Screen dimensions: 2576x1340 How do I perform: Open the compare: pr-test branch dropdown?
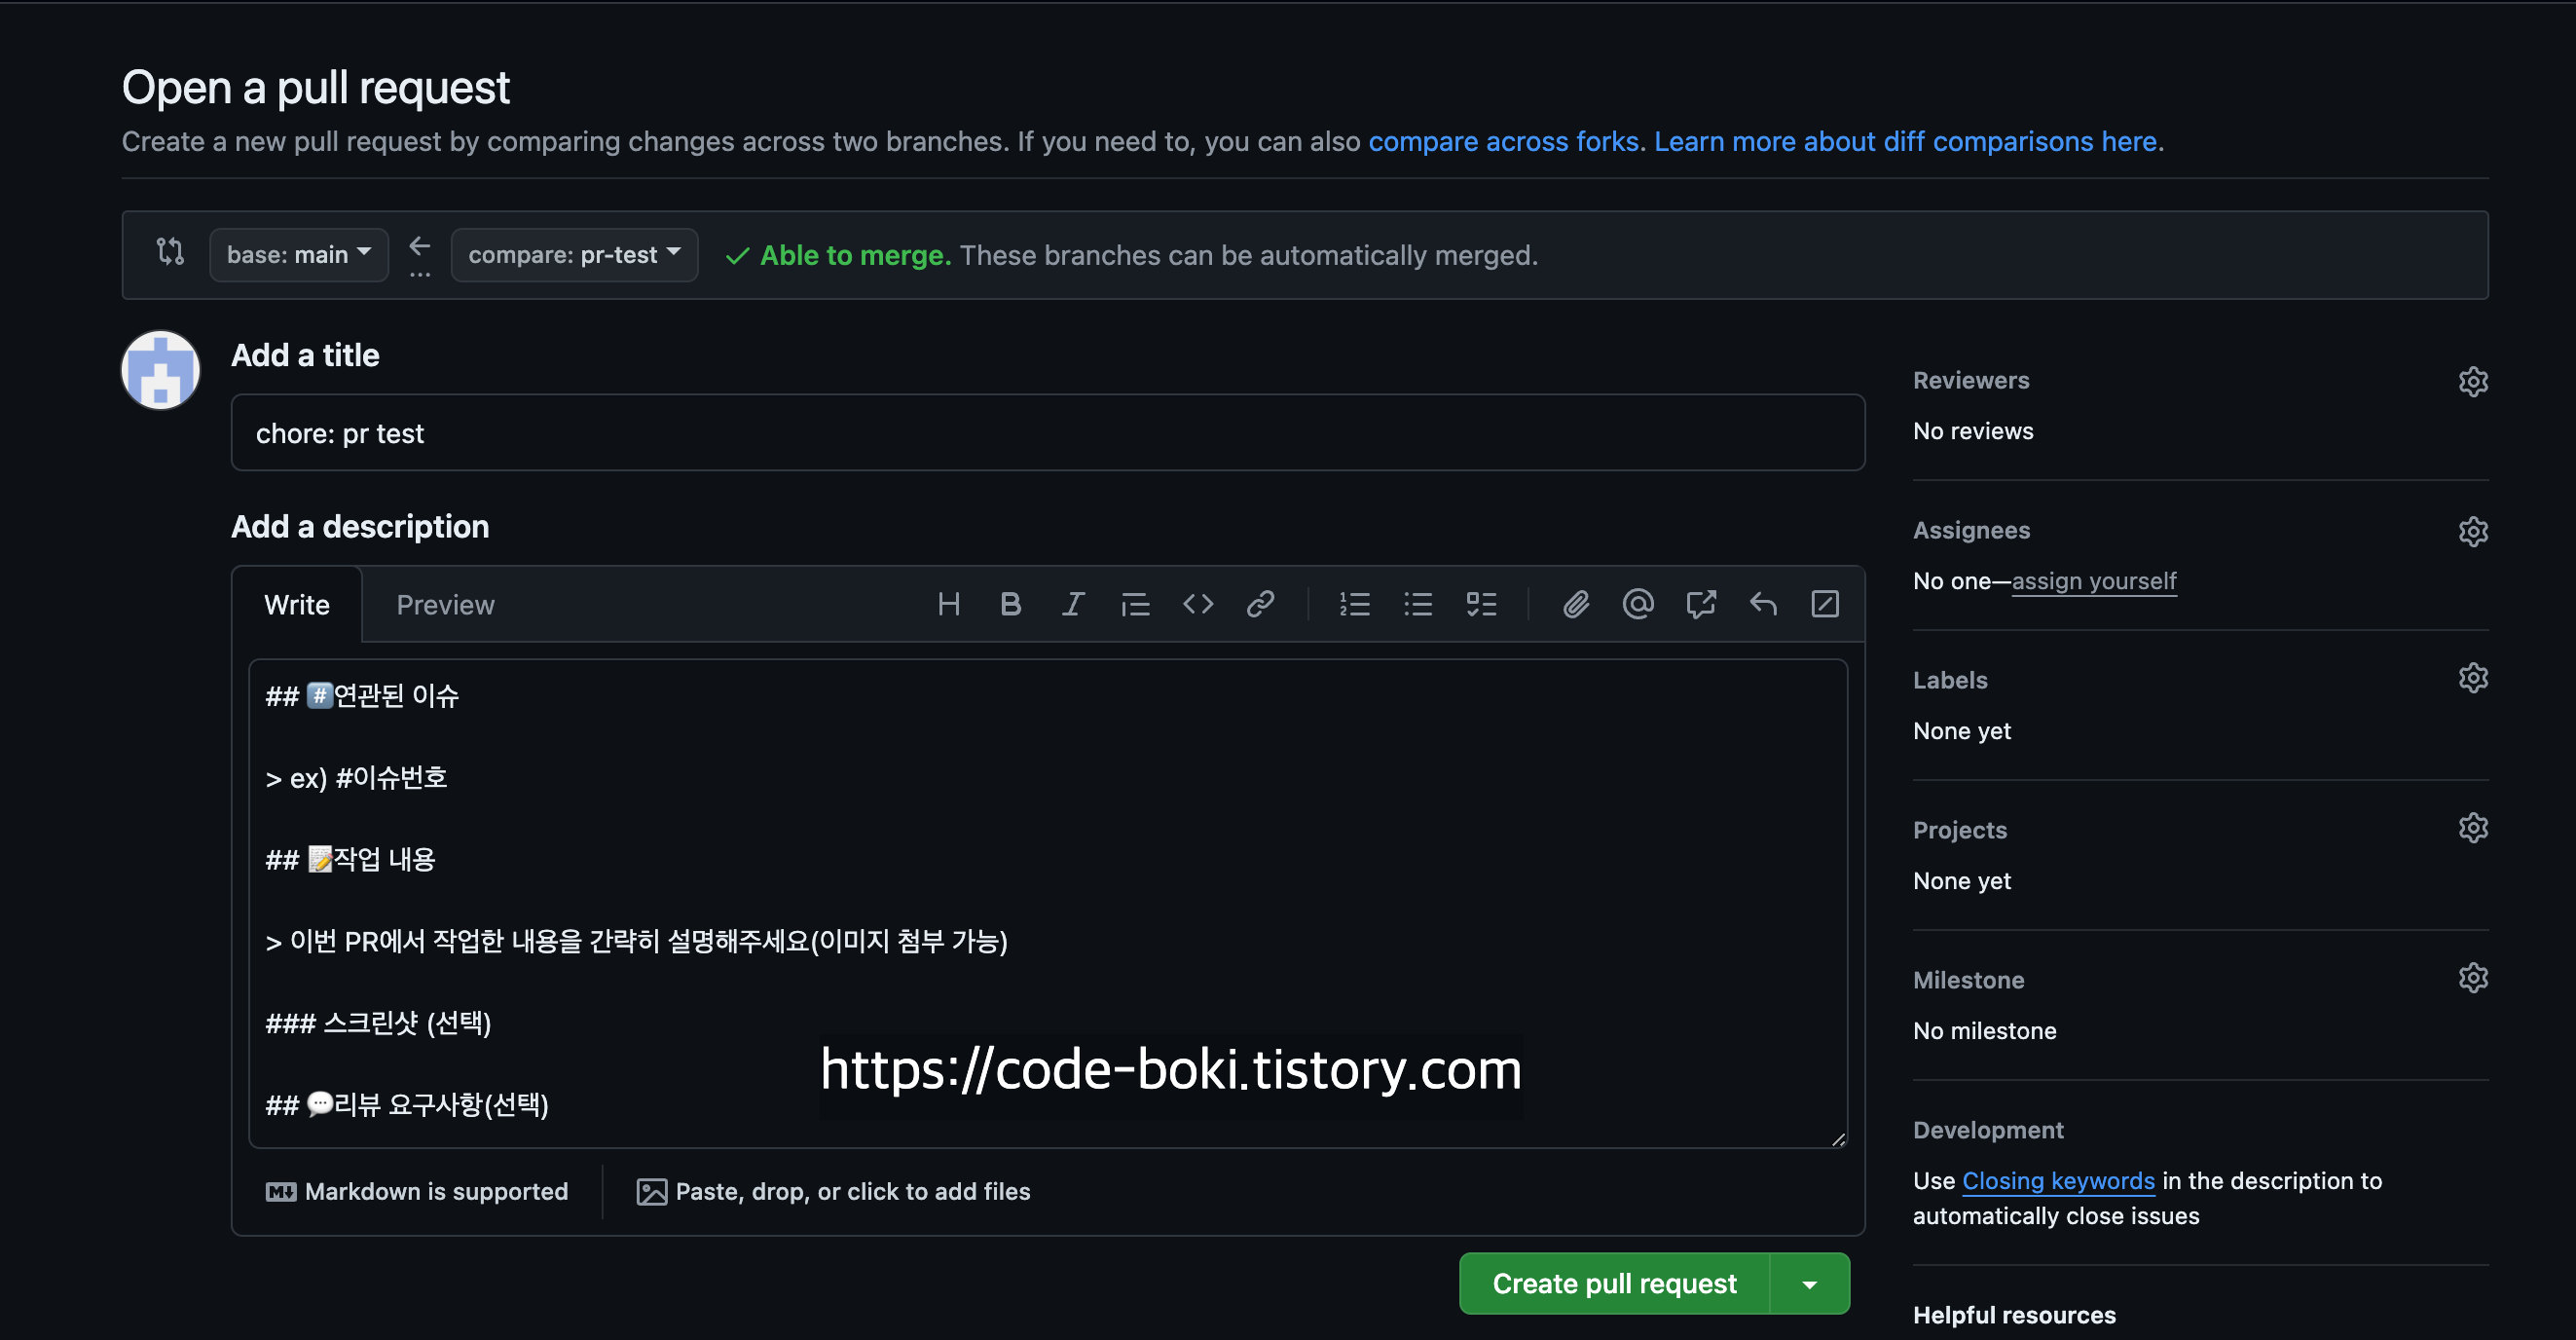tap(574, 255)
